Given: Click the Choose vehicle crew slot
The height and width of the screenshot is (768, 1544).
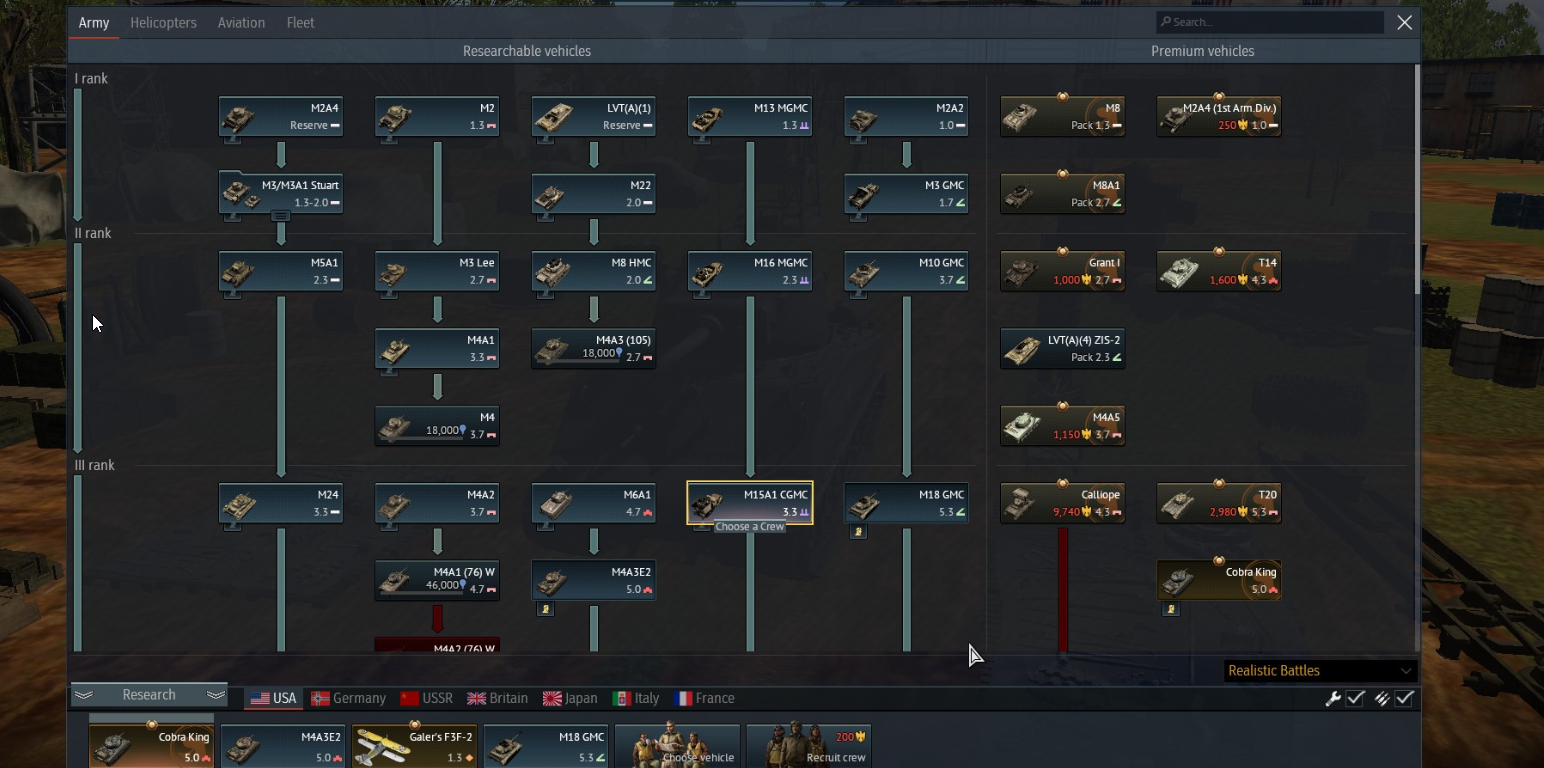Looking at the screenshot, I should [x=678, y=746].
